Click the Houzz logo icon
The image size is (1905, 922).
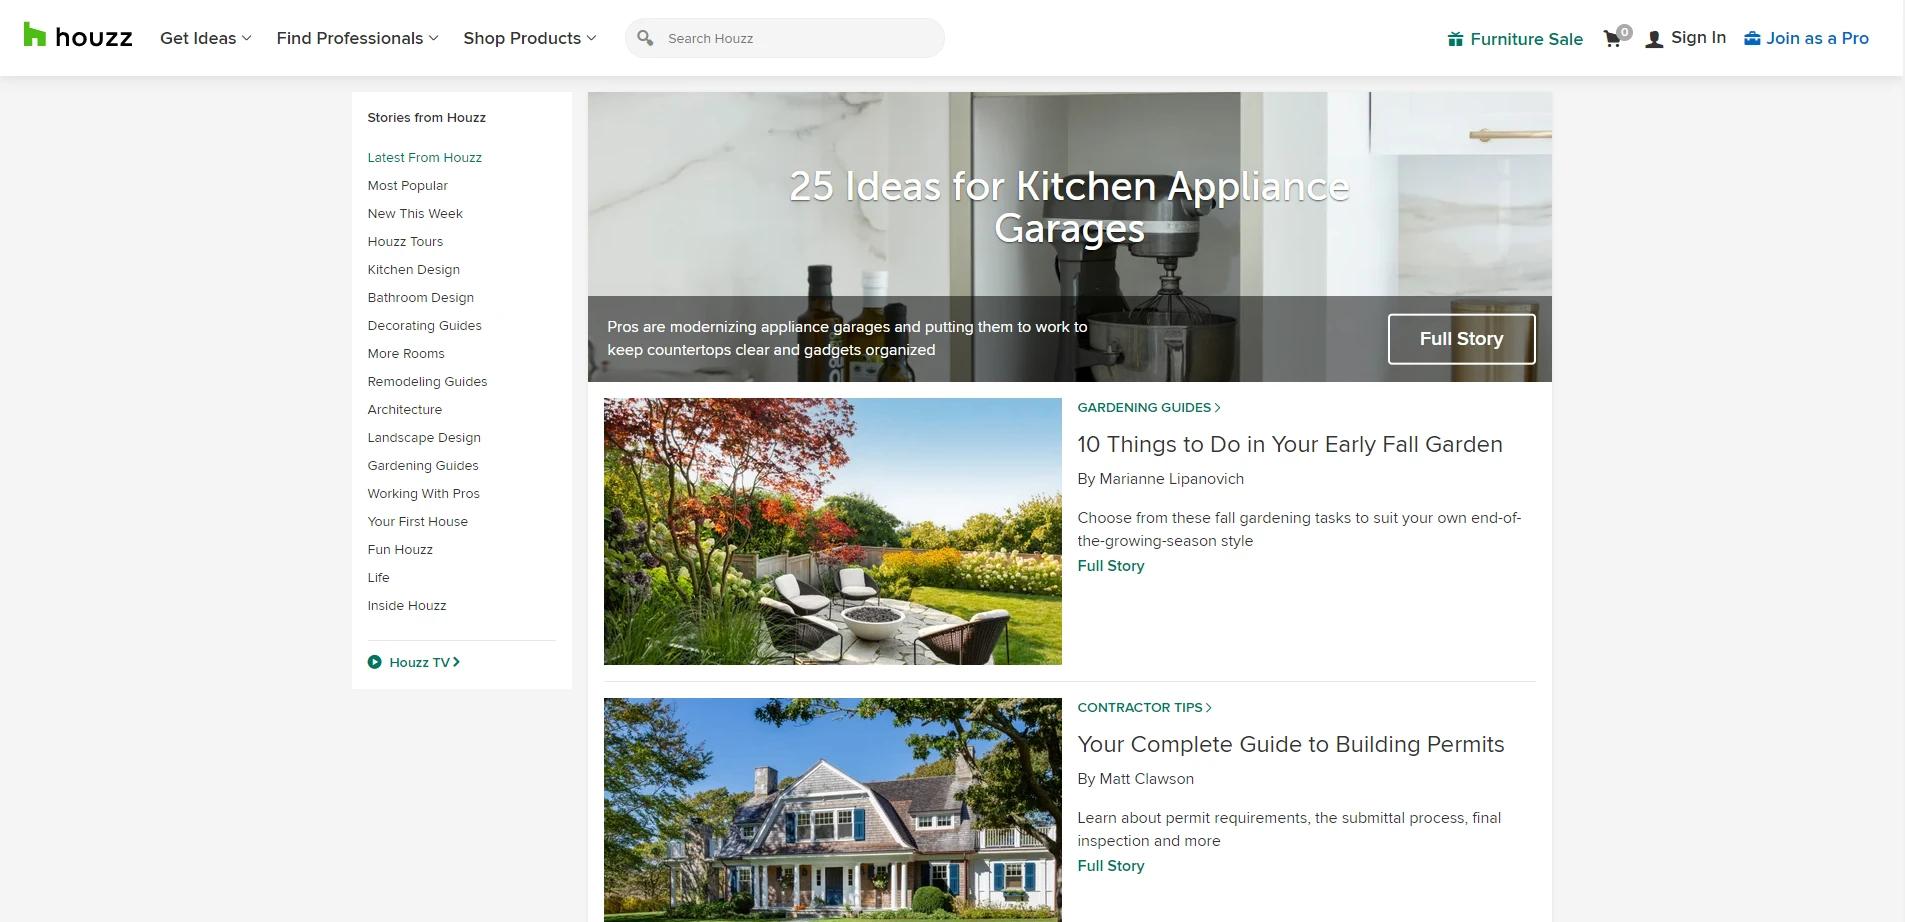35,35
